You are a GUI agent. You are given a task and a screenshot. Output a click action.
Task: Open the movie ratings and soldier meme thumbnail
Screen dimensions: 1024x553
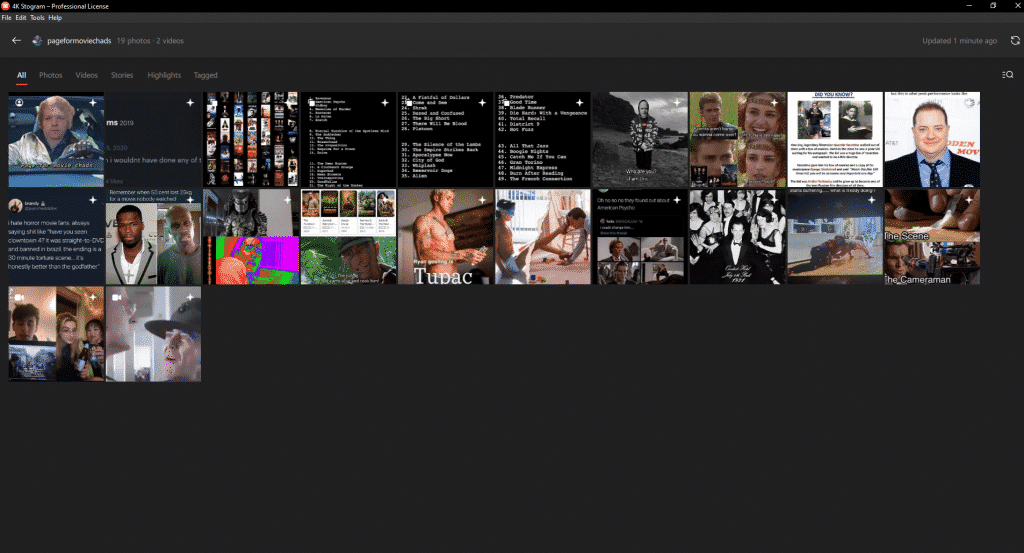[348, 237]
